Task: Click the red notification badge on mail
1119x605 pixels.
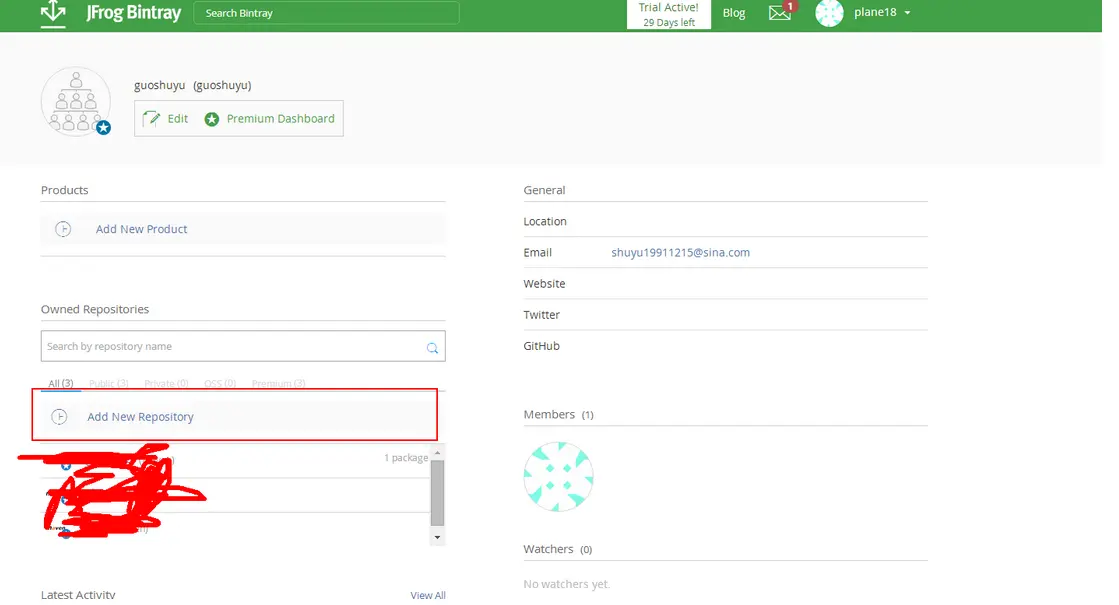Action: coord(790,6)
